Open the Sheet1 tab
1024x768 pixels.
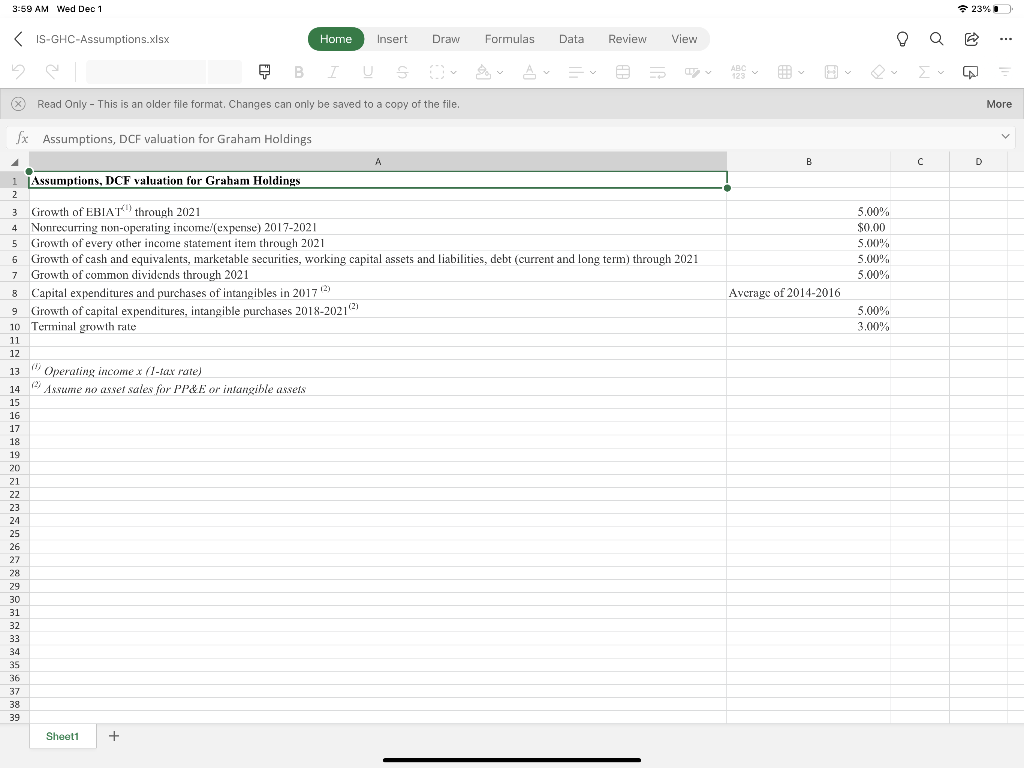(x=62, y=736)
